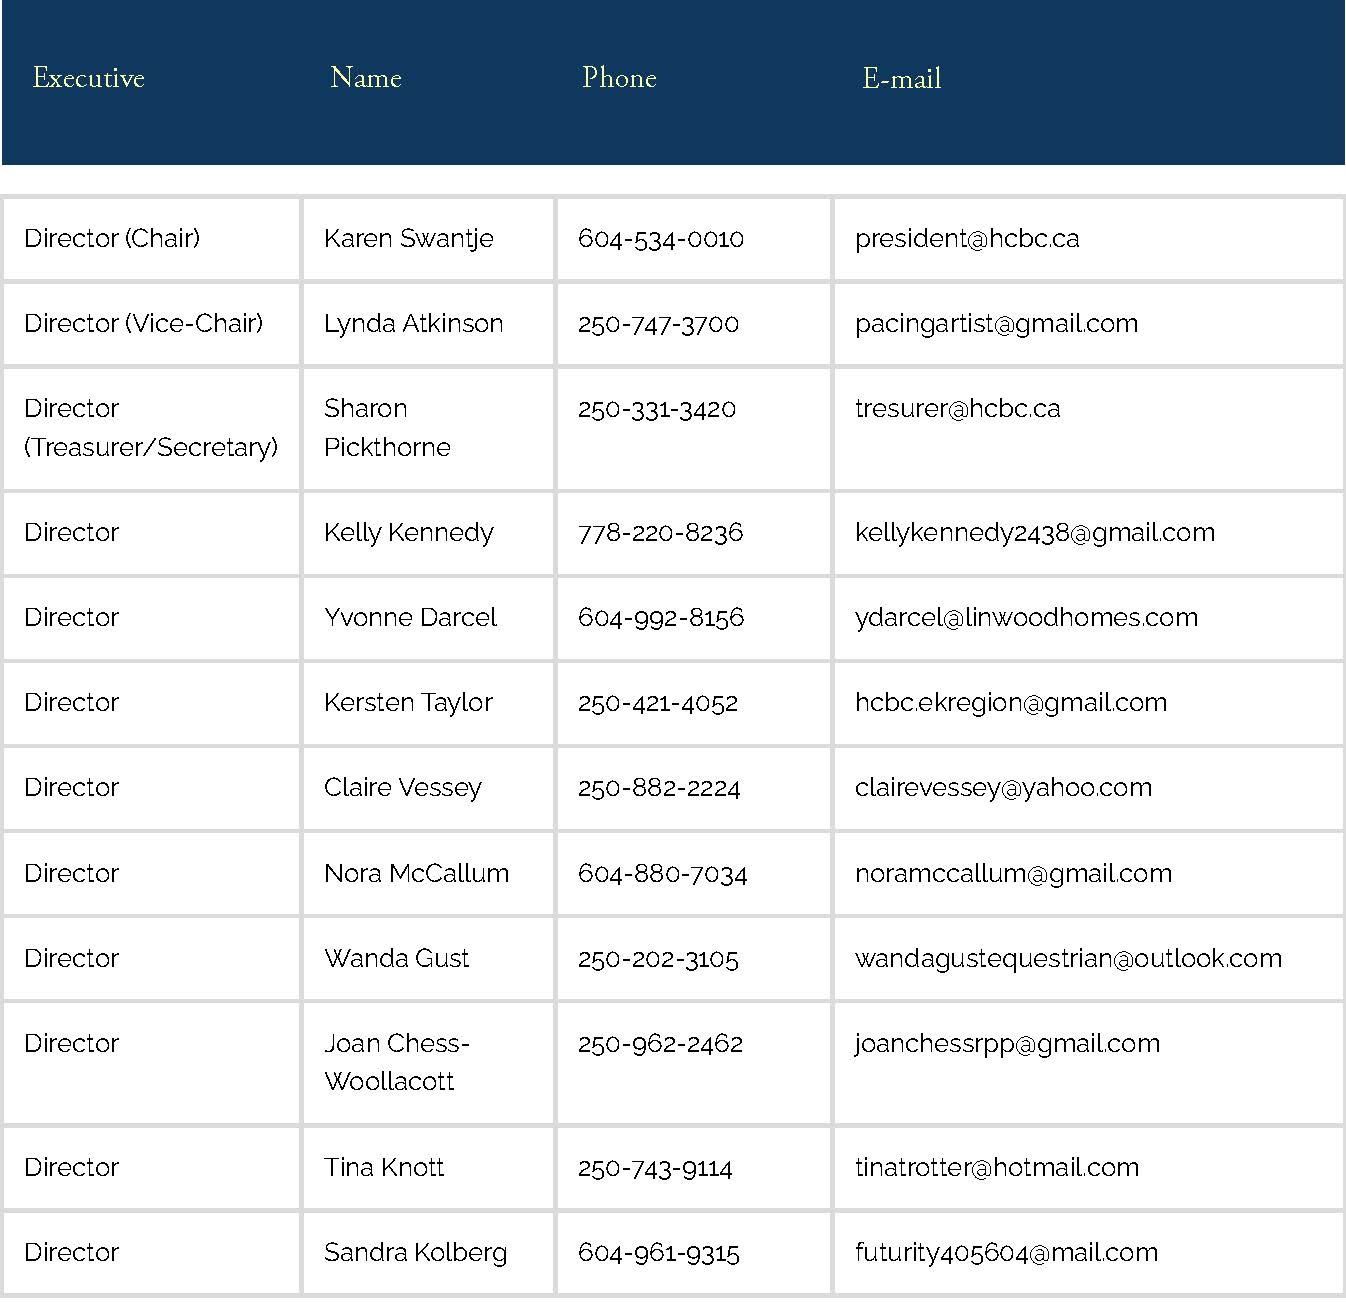Click the Executive column header
The image size is (1346, 1302).
[x=88, y=78]
